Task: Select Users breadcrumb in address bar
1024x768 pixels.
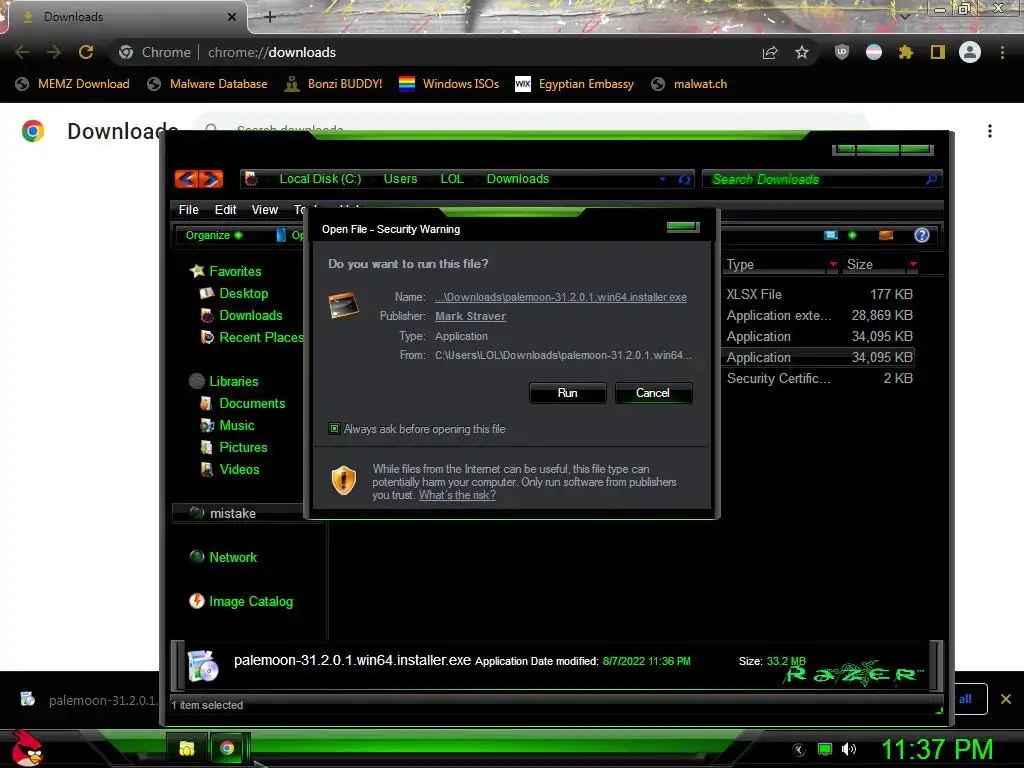Action: click(x=400, y=179)
